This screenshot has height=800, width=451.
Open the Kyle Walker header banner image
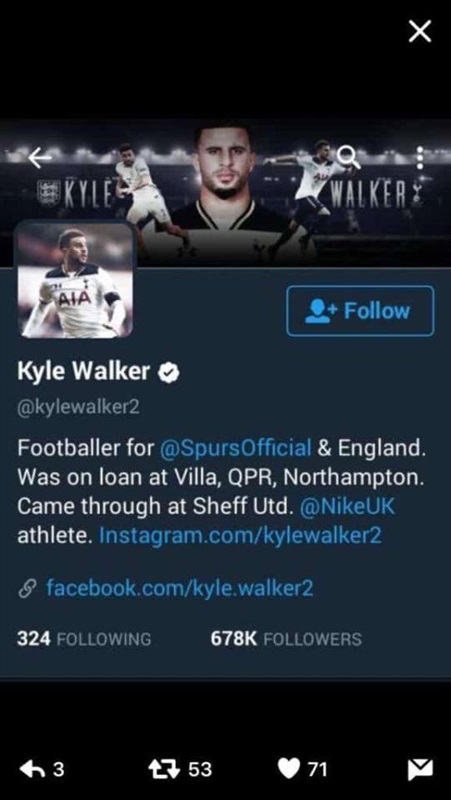(x=226, y=193)
